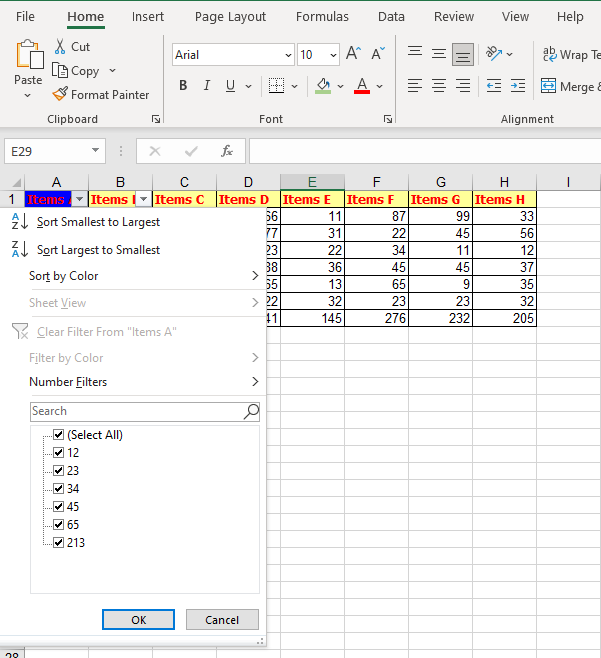Switch to the Insert ribbon tab
The image size is (601, 658).
(148, 17)
